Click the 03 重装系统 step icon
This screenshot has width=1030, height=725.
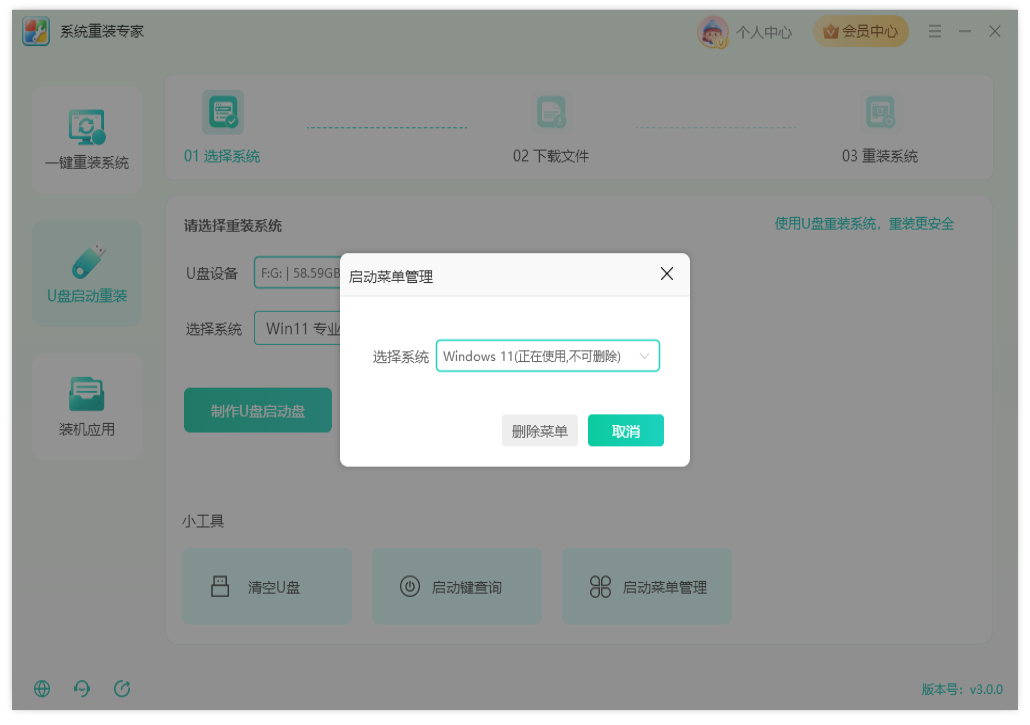coord(880,112)
